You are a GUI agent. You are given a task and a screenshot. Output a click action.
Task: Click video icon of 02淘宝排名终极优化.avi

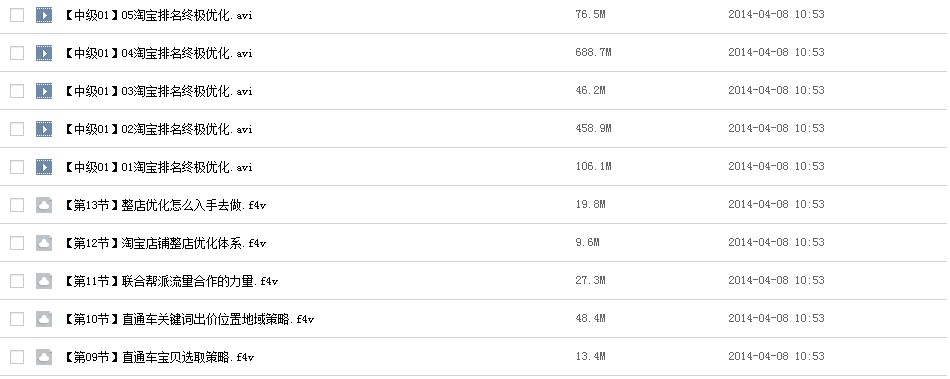pyautogui.click(x=44, y=129)
